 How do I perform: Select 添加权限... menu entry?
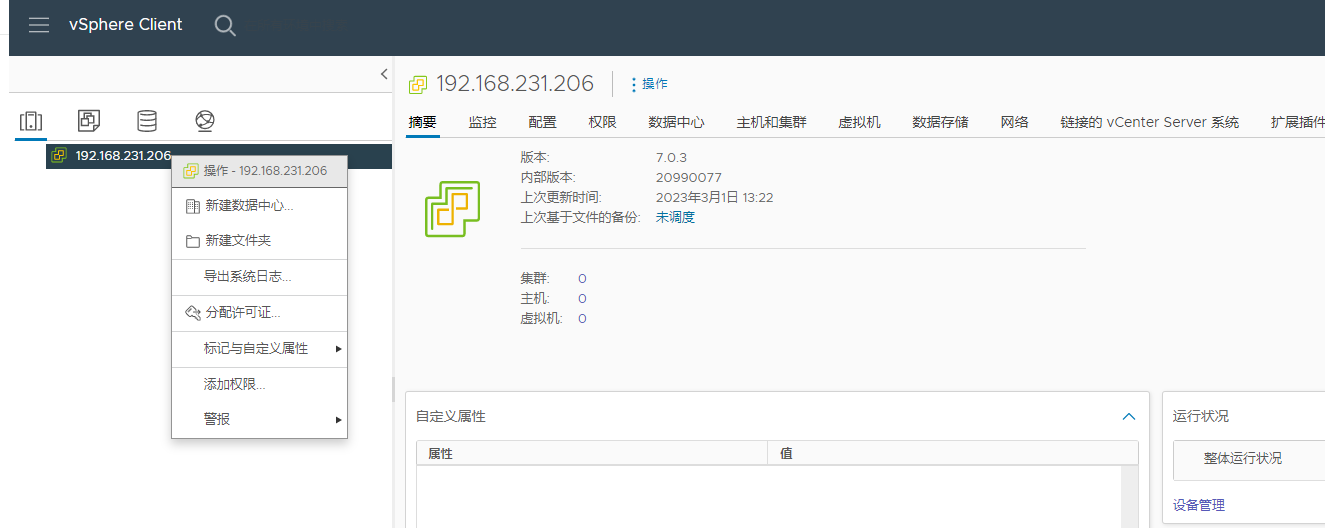(259, 384)
